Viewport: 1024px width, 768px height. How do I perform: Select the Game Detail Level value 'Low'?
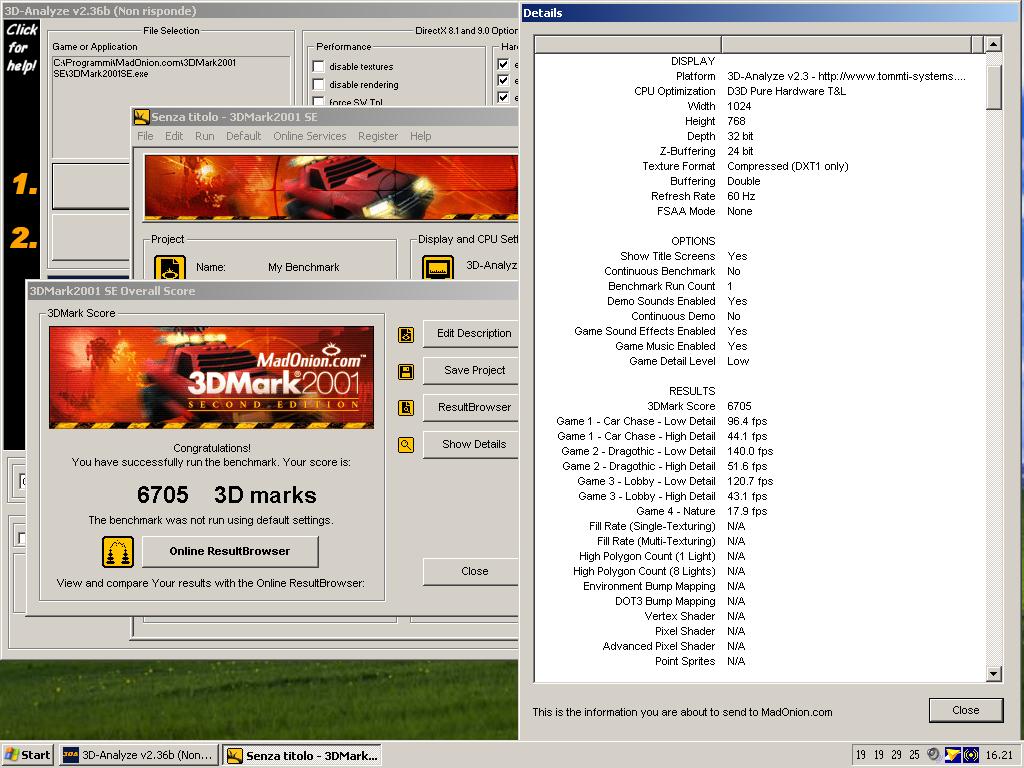738,361
